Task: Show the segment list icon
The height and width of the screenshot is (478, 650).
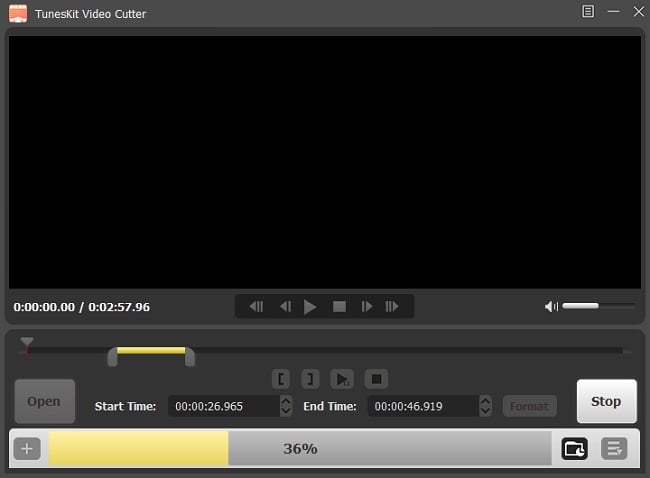Action: click(614, 448)
